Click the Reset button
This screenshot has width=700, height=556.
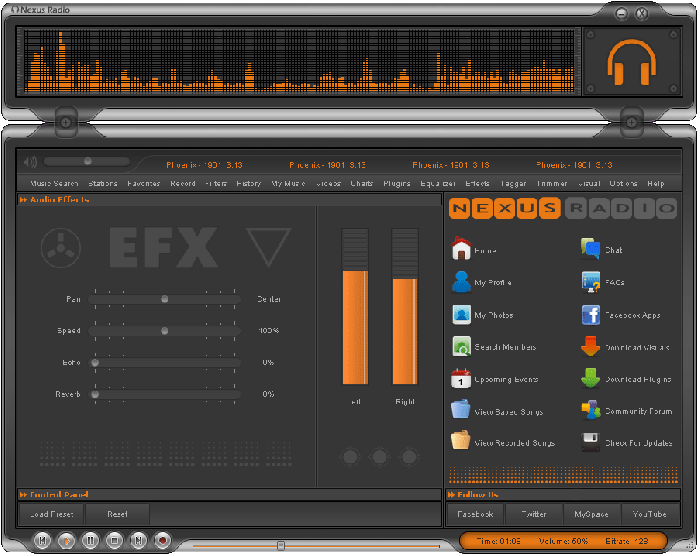coord(117,514)
